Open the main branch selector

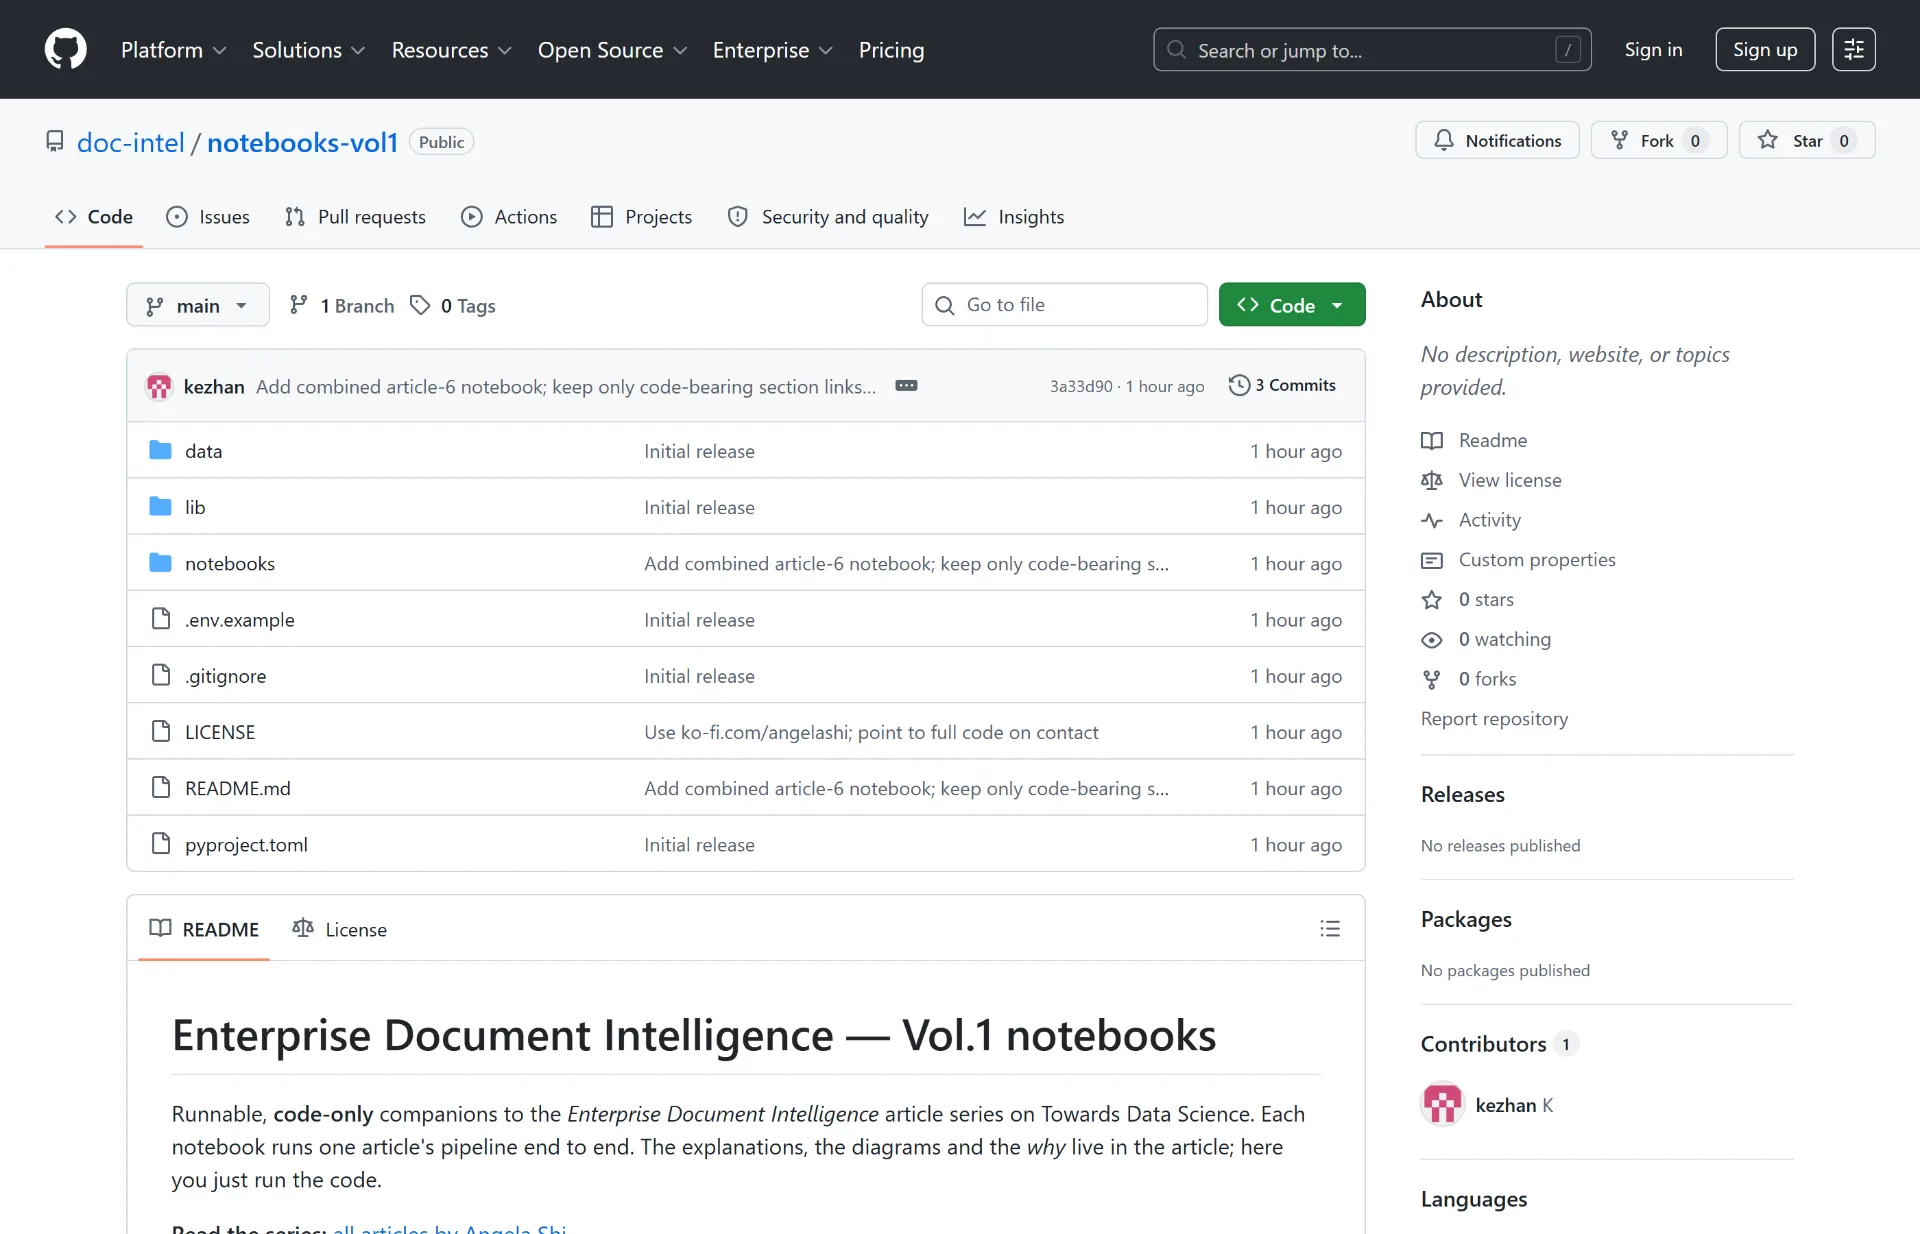click(x=198, y=305)
